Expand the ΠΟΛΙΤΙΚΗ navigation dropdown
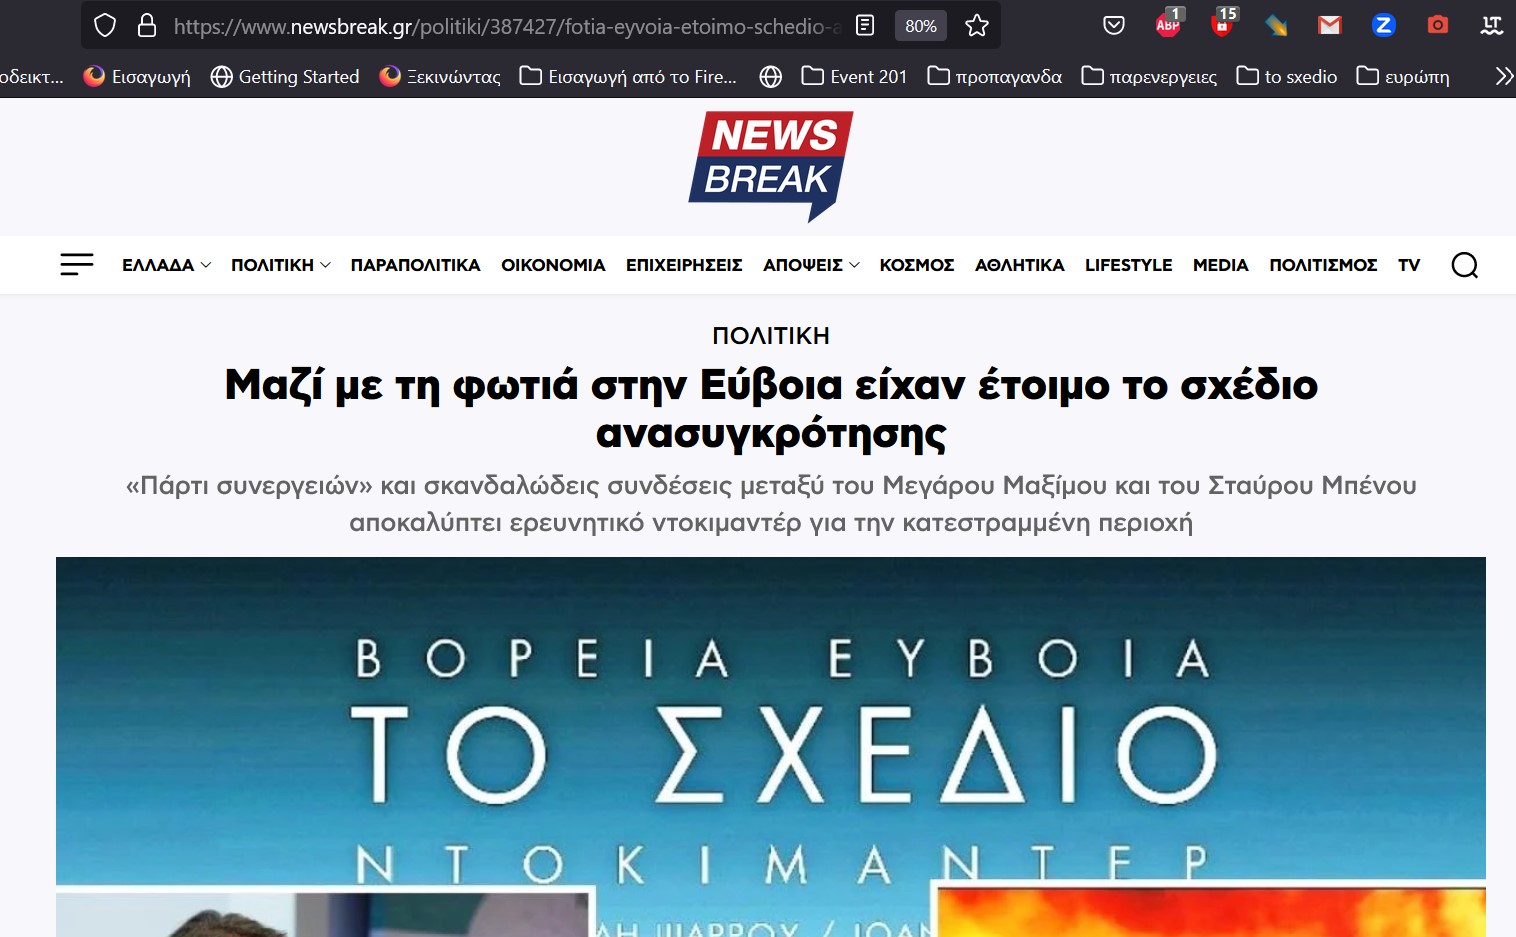The image size is (1516, 937). click(280, 265)
